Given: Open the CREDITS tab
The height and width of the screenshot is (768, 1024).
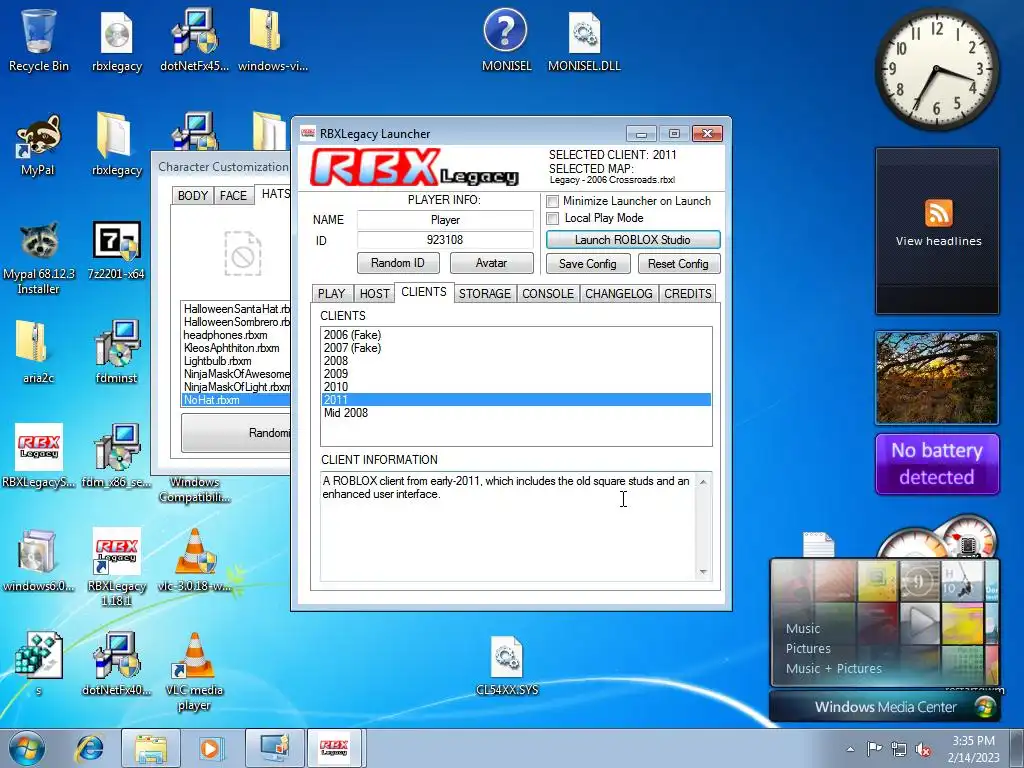Looking at the screenshot, I should [688, 294].
